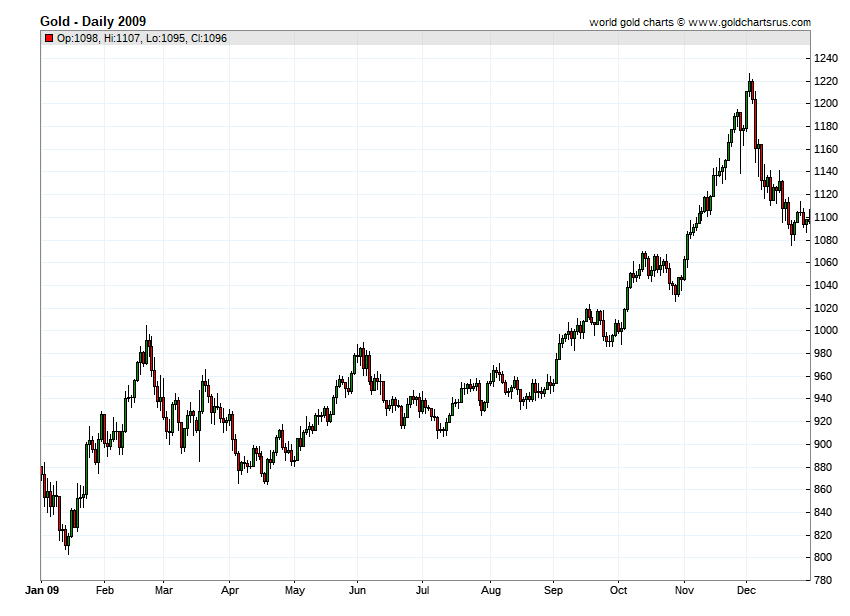This screenshot has height=616, width=850.
Task: Click the 1080 price axis label
Action: click(x=826, y=240)
